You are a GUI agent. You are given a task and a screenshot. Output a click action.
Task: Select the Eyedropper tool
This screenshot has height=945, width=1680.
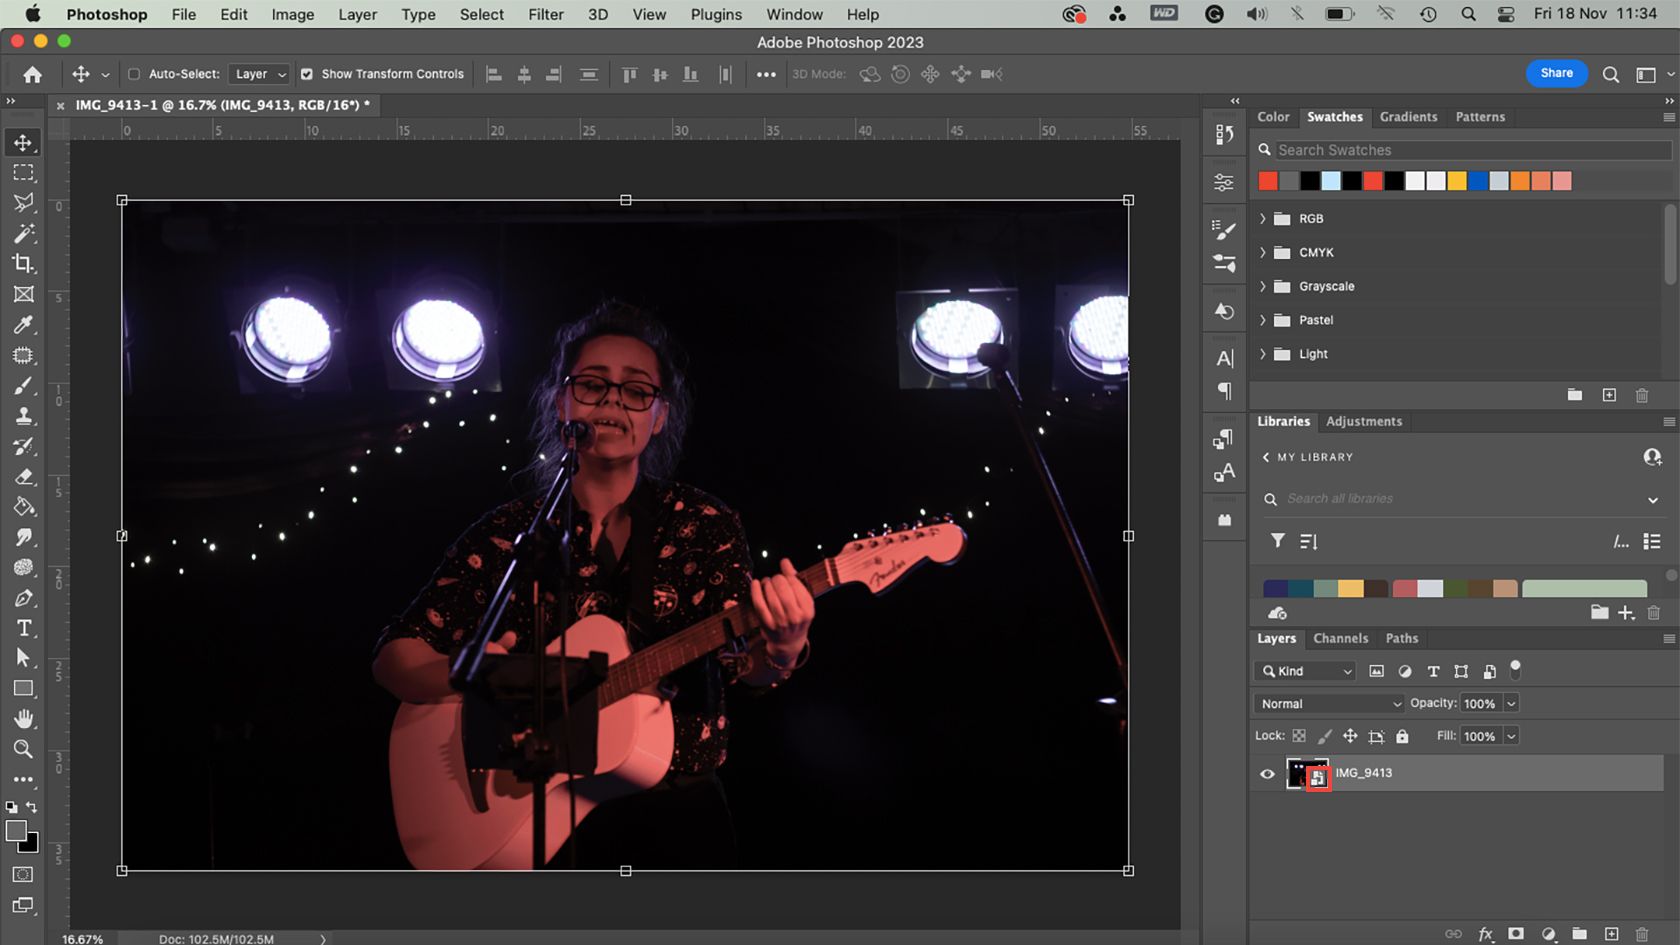tap(23, 325)
